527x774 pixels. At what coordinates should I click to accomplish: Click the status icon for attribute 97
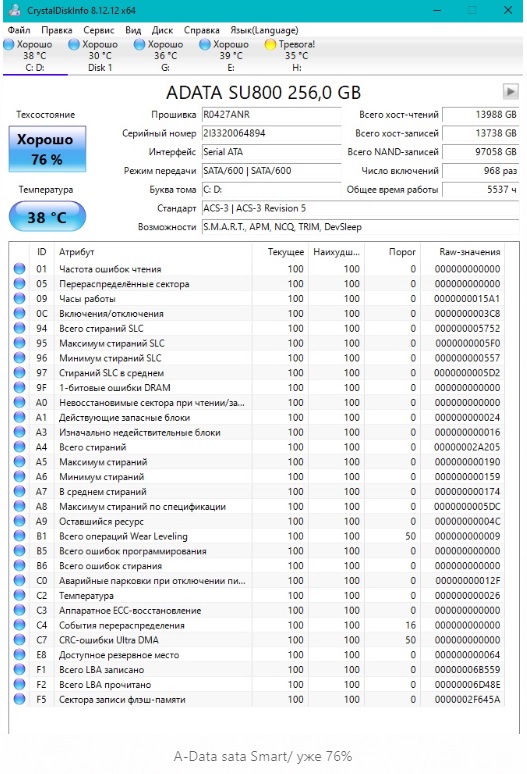pos(19,373)
